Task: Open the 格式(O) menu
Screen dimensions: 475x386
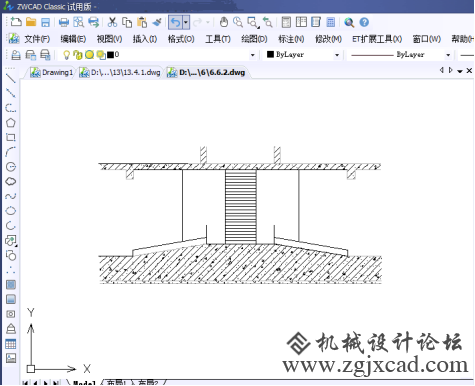Action: [181, 39]
